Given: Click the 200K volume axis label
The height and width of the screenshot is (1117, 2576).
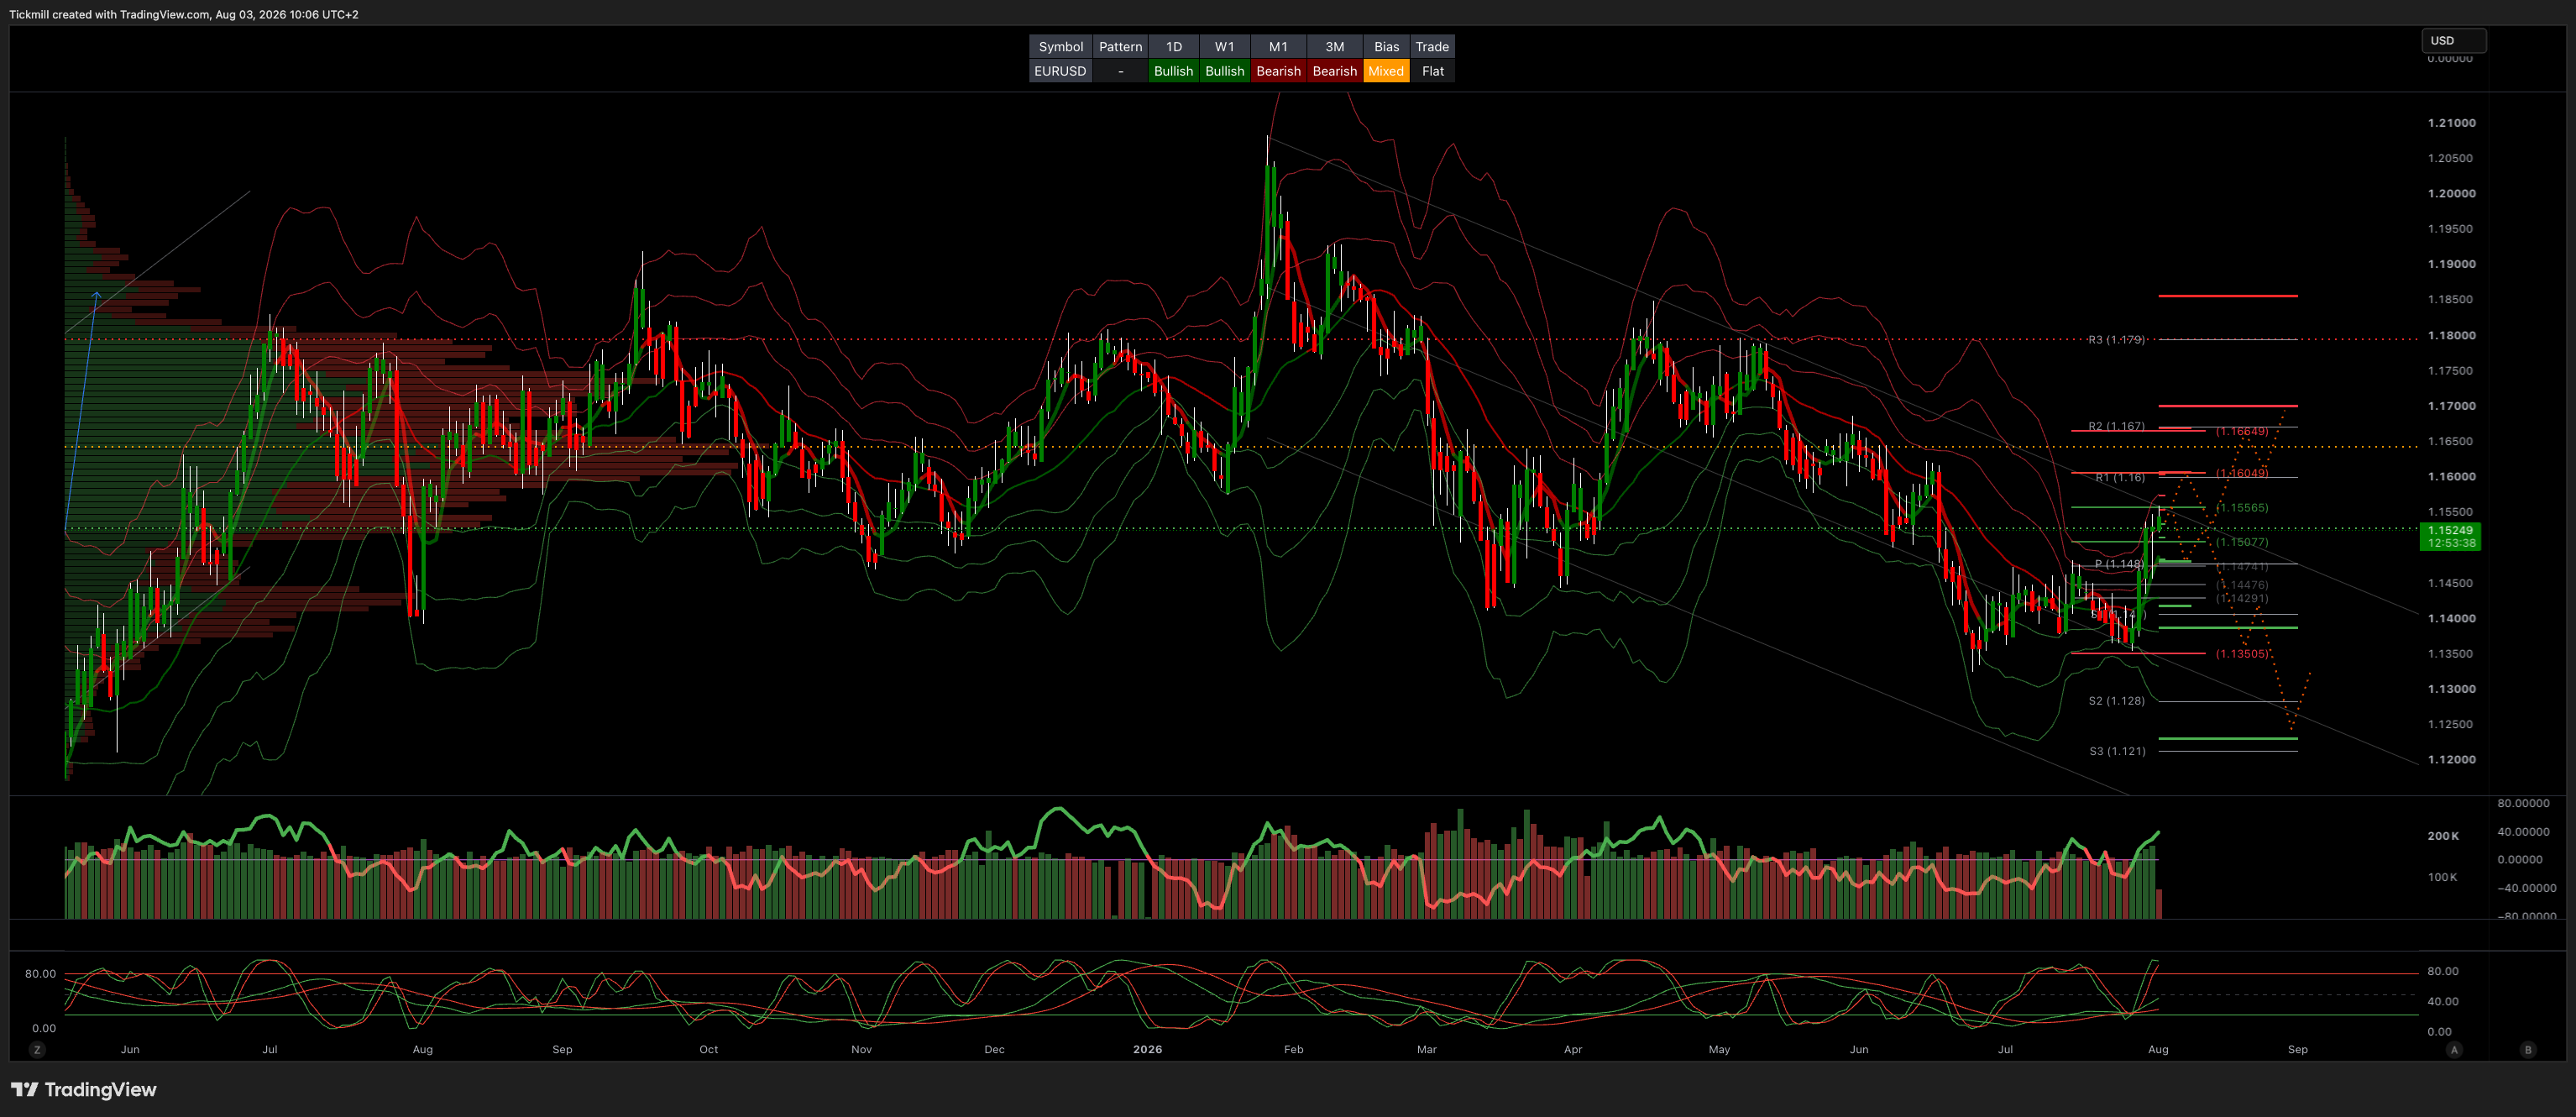Looking at the screenshot, I should (x=2443, y=836).
